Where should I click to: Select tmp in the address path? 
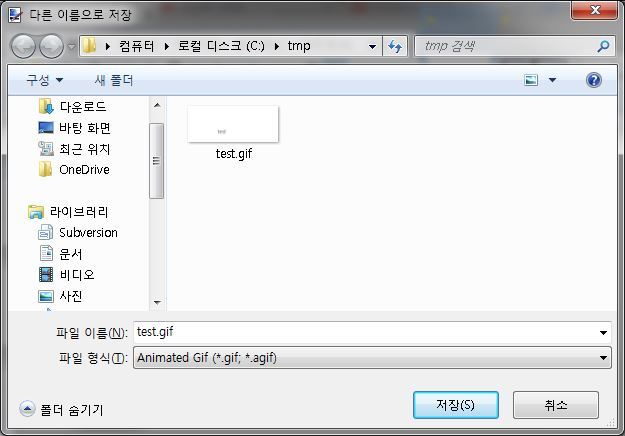click(x=299, y=46)
